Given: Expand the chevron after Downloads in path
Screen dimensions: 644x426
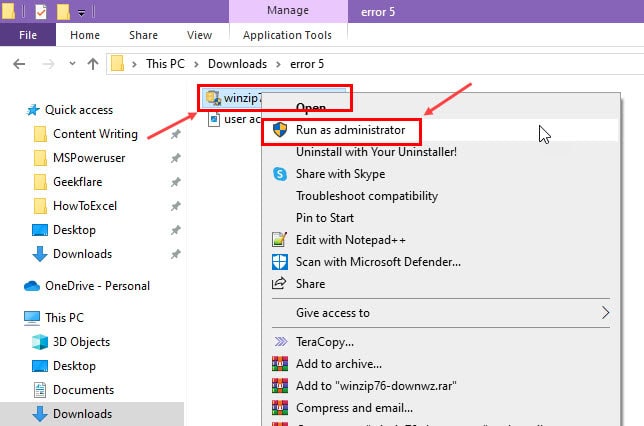Looking at the screenshot, I should click(278, 64).
